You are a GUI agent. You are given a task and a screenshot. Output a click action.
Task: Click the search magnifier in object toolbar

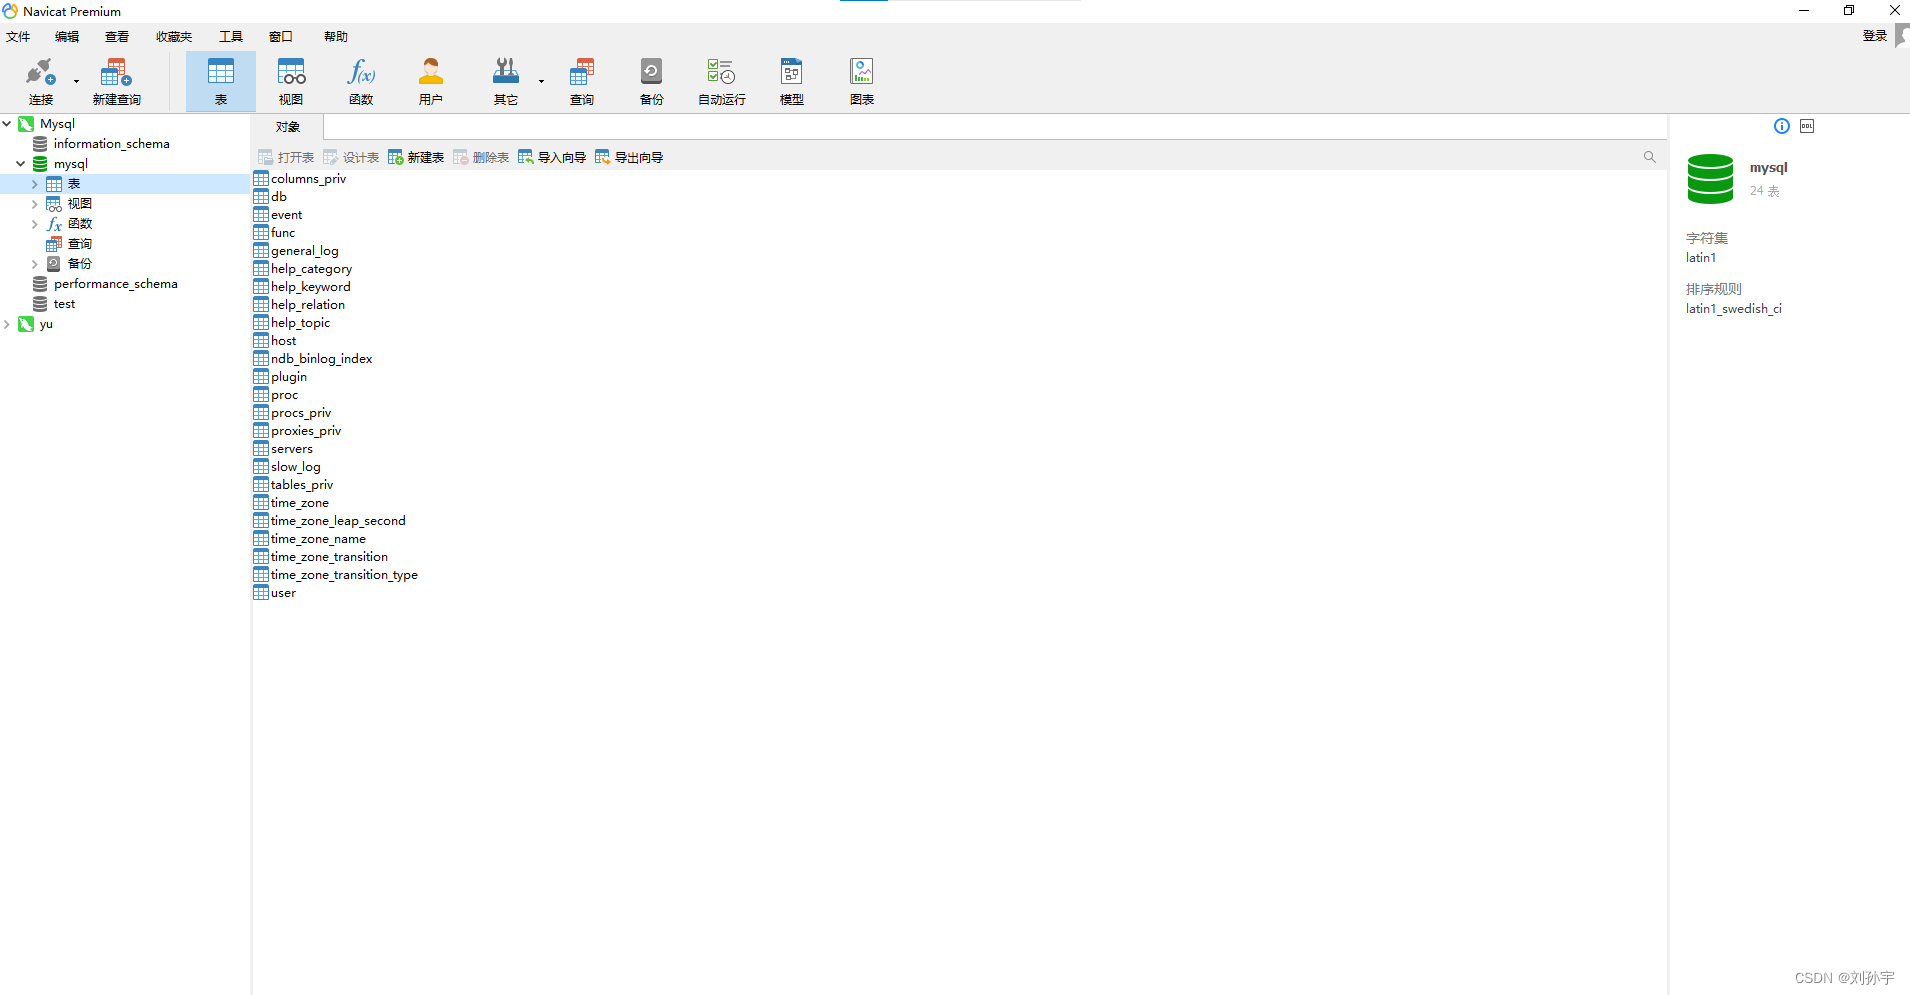click(x=1650, y=157)
